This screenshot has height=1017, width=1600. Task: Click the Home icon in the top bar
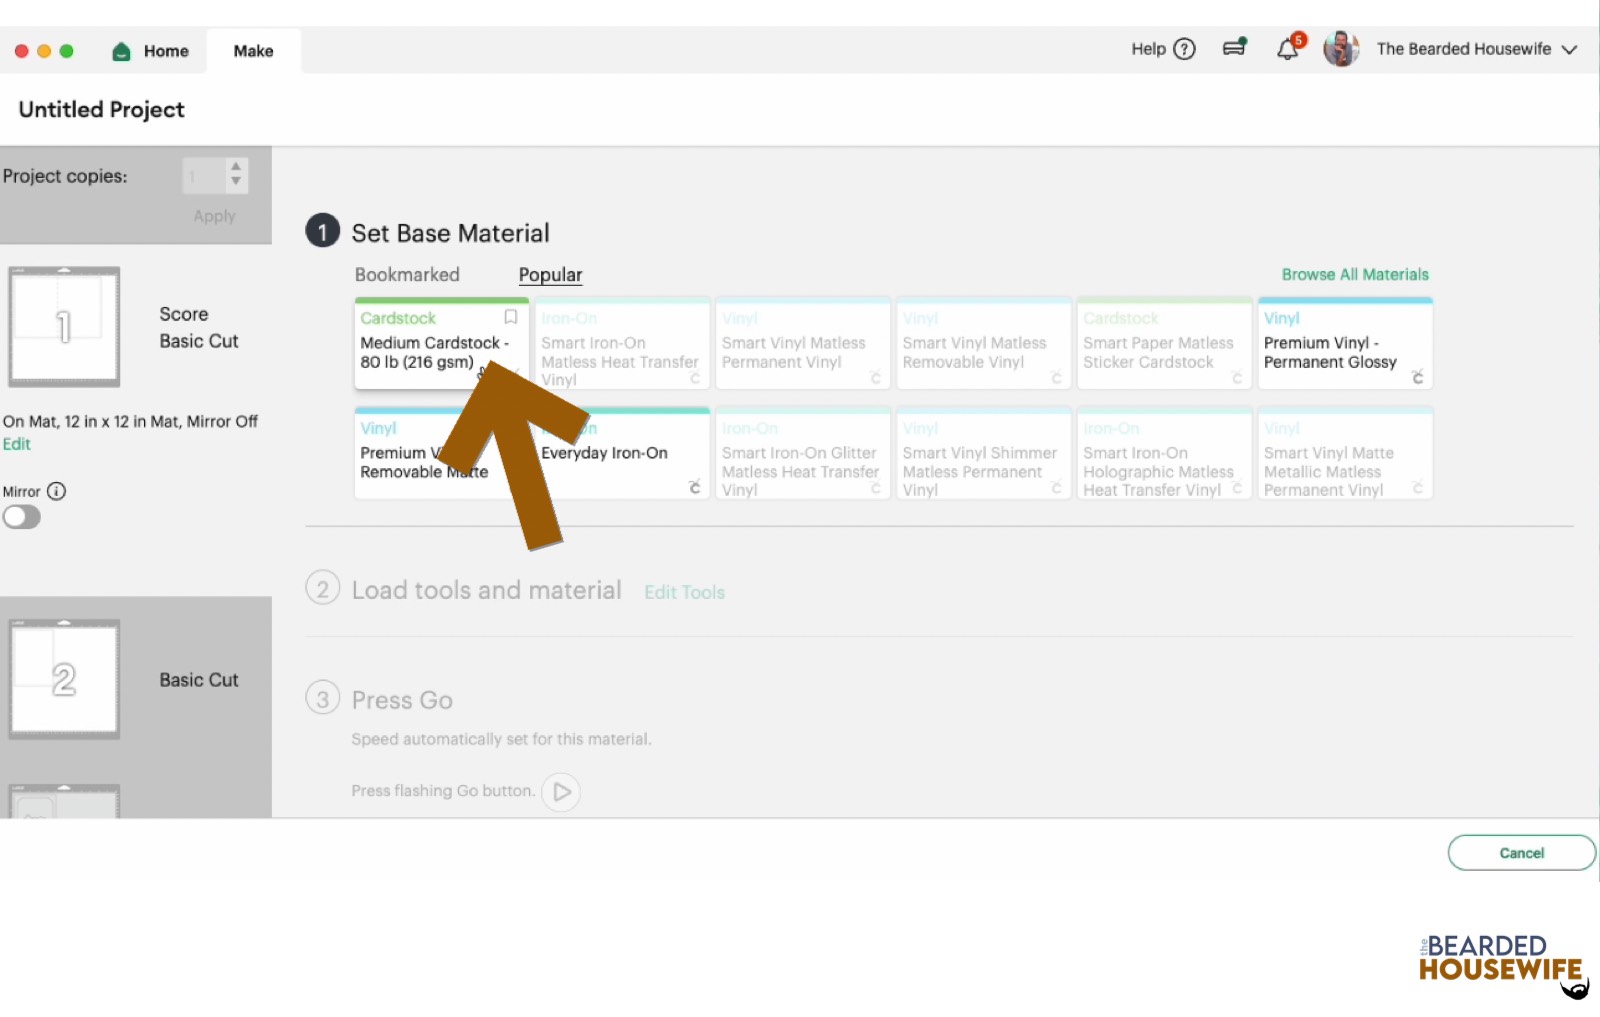pyautogui.click(x=120, y=50)
